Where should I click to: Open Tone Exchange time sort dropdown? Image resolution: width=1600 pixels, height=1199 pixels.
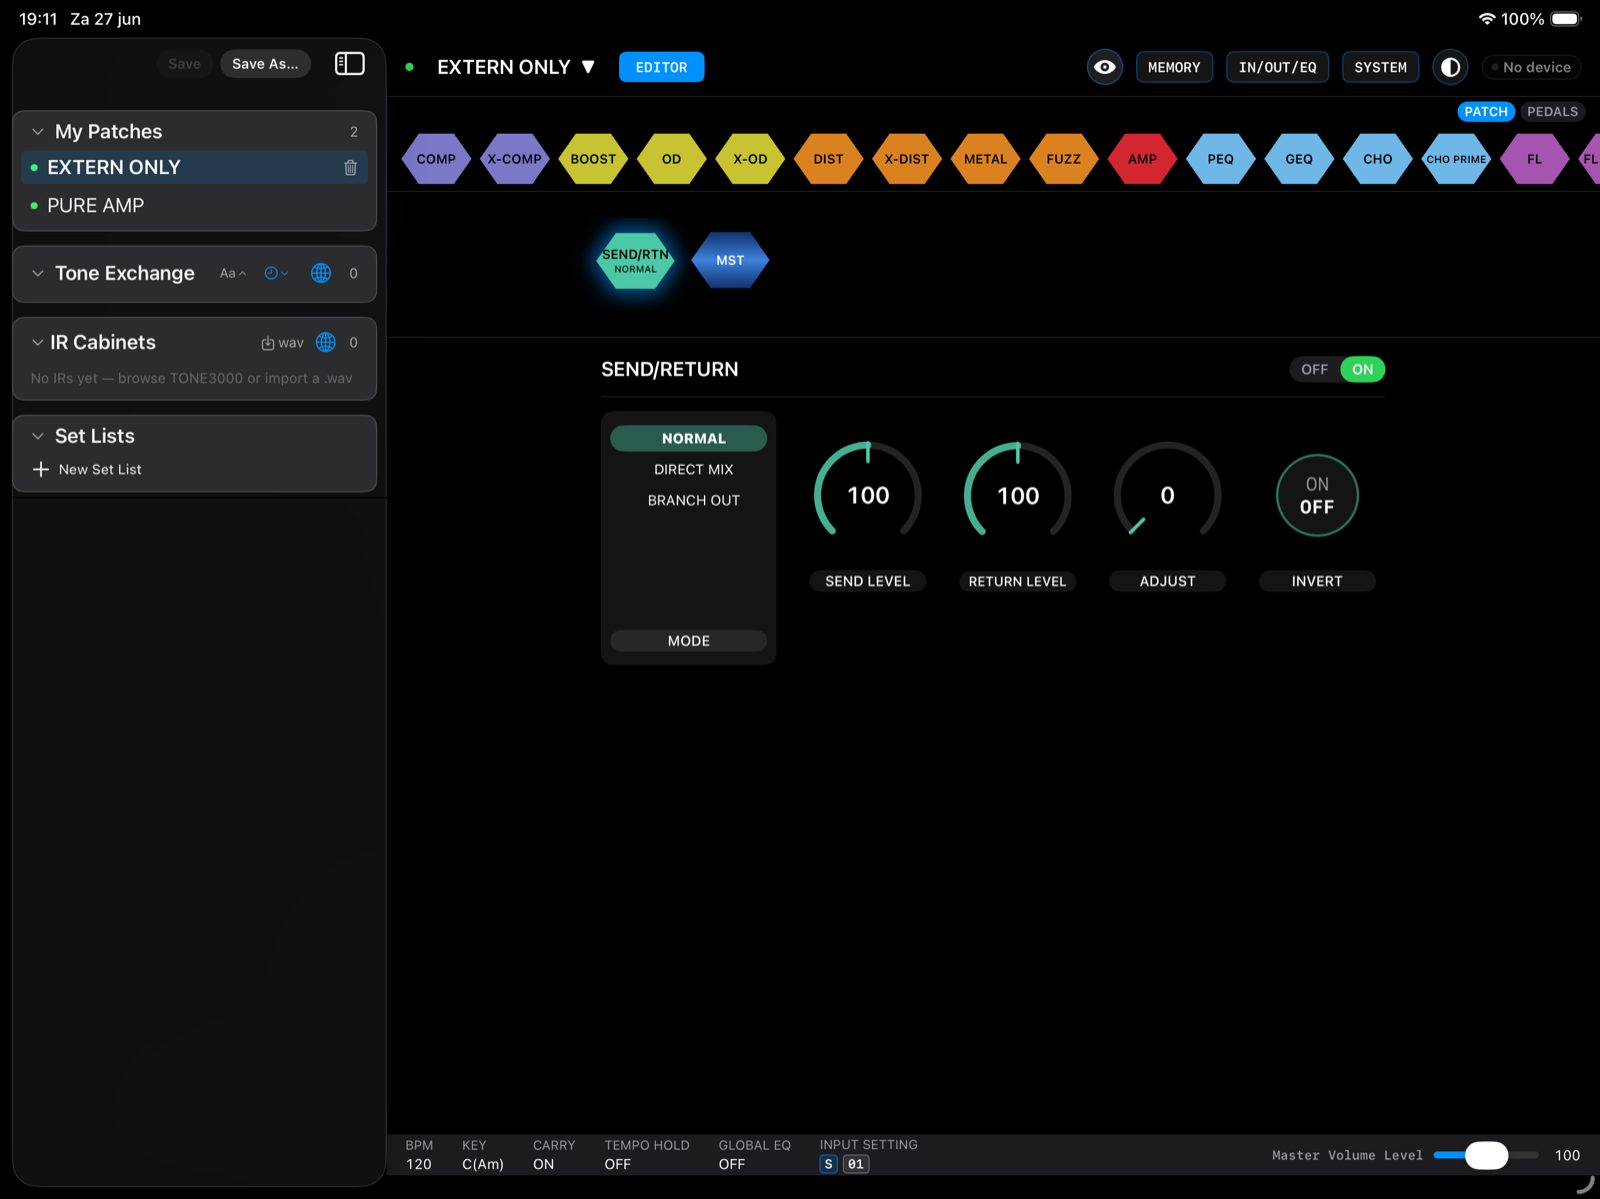276,273
